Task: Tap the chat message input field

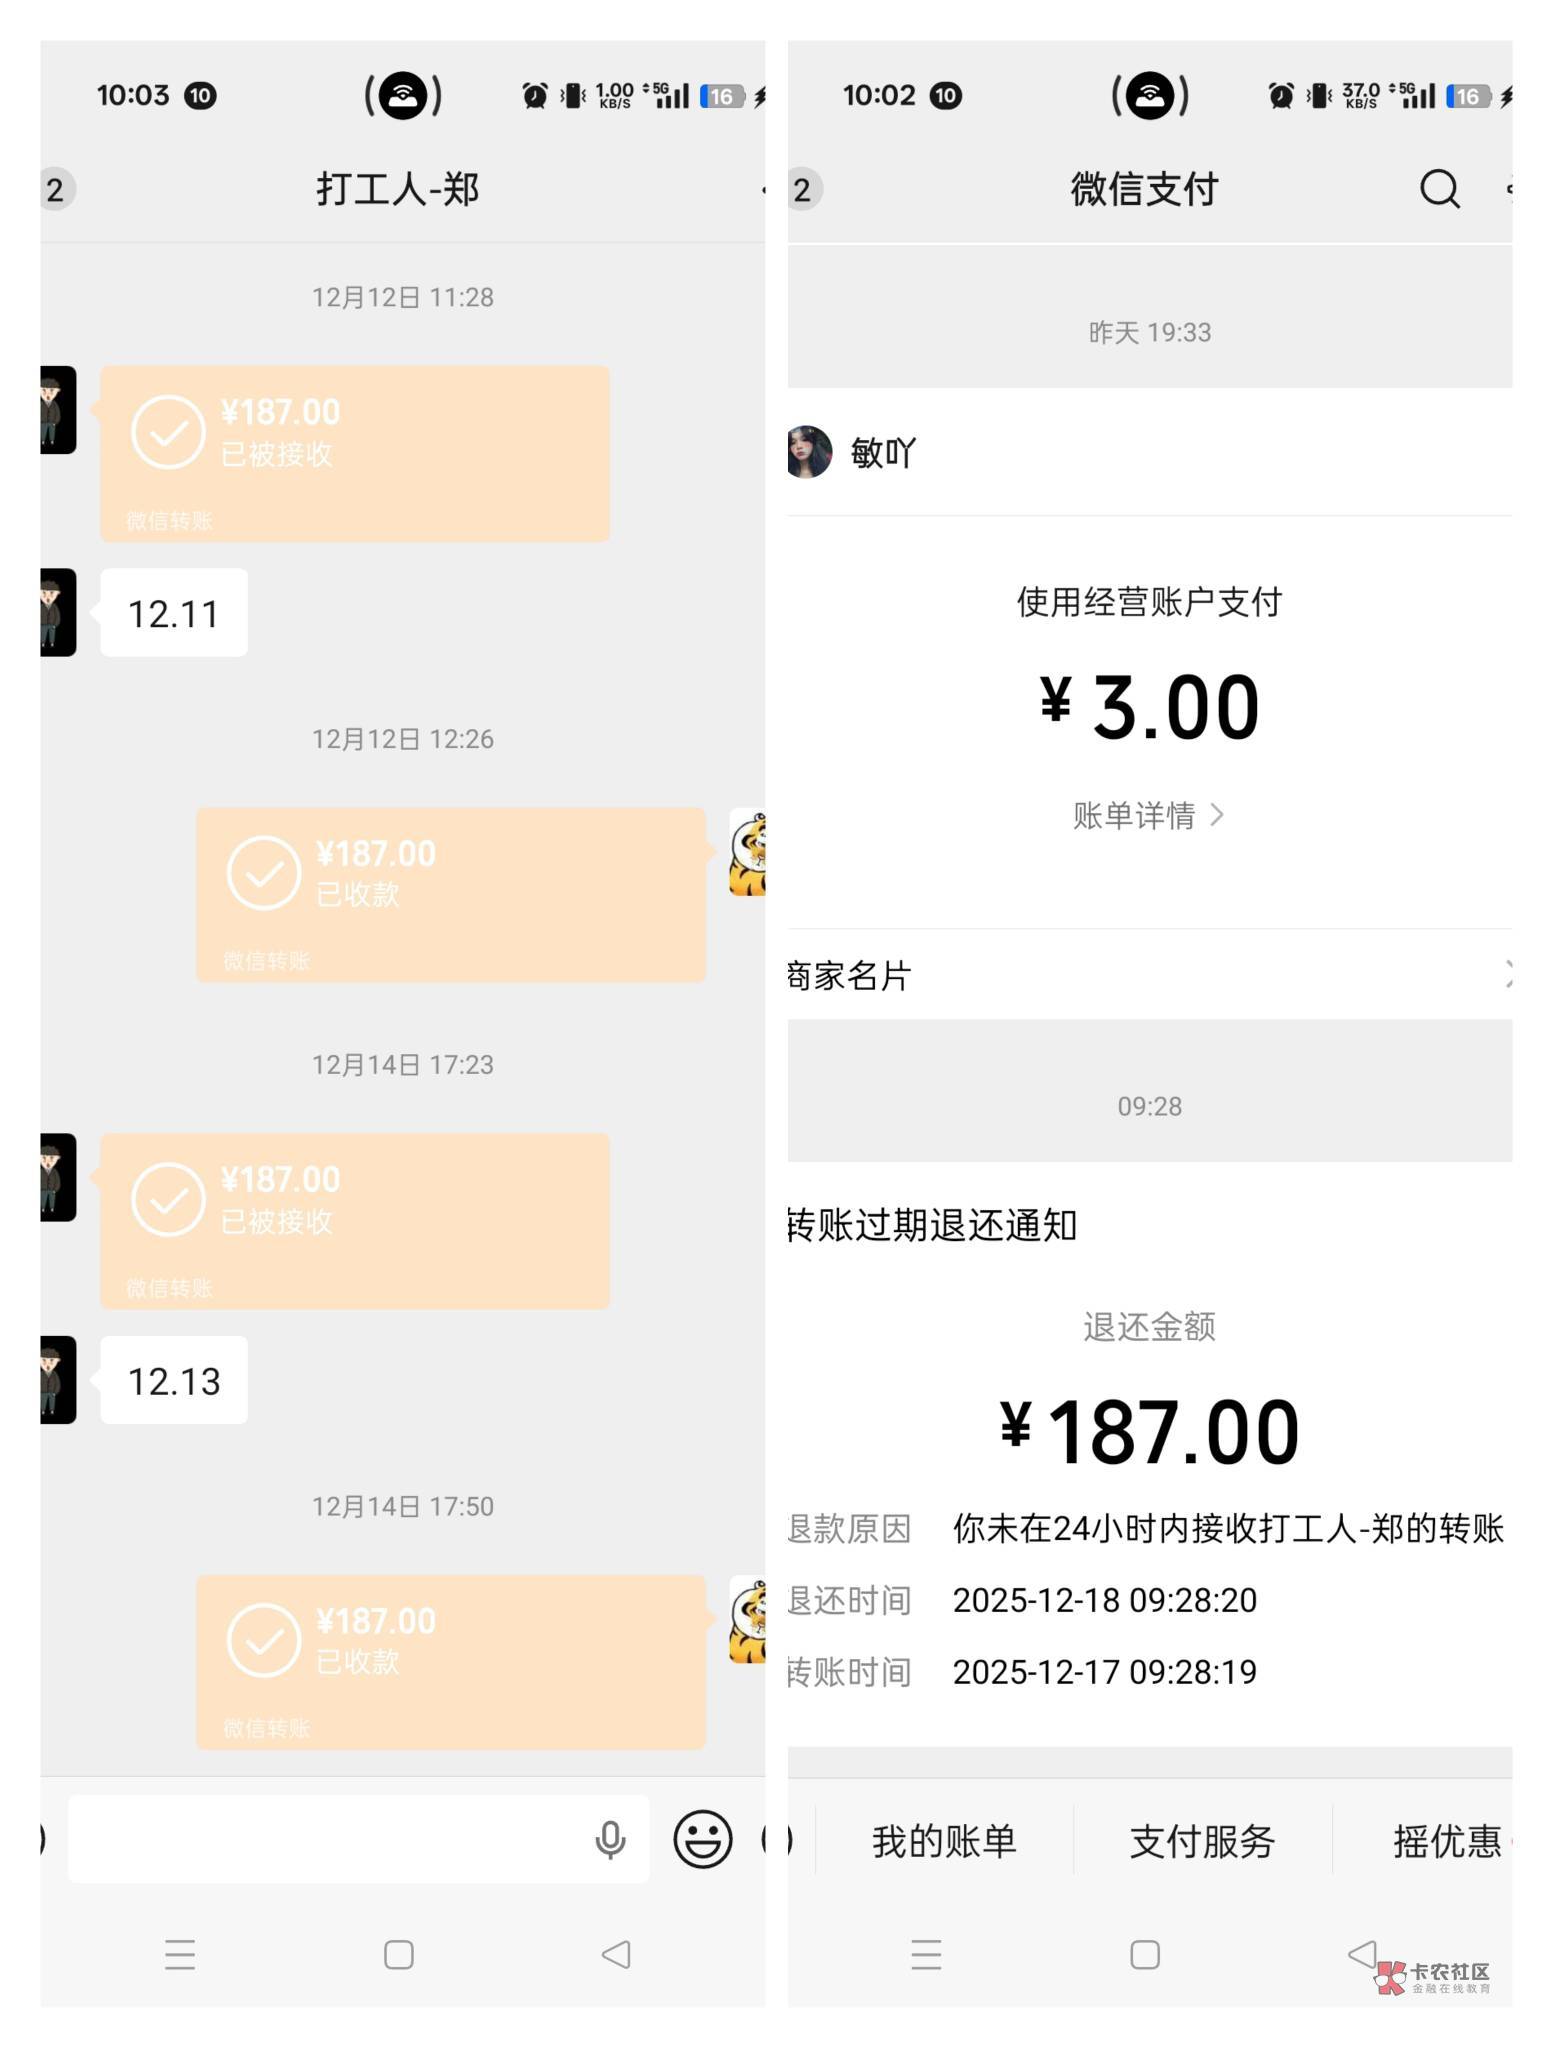Action: tap(330, 1838)
